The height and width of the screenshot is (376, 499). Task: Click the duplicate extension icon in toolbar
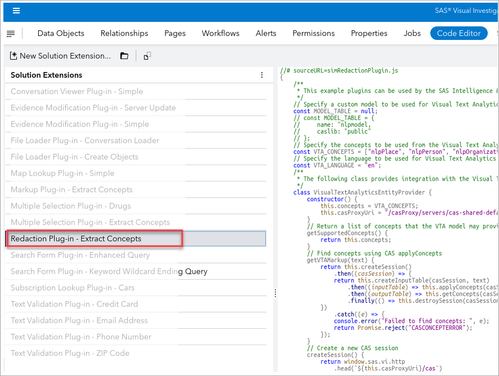(147, 56)
